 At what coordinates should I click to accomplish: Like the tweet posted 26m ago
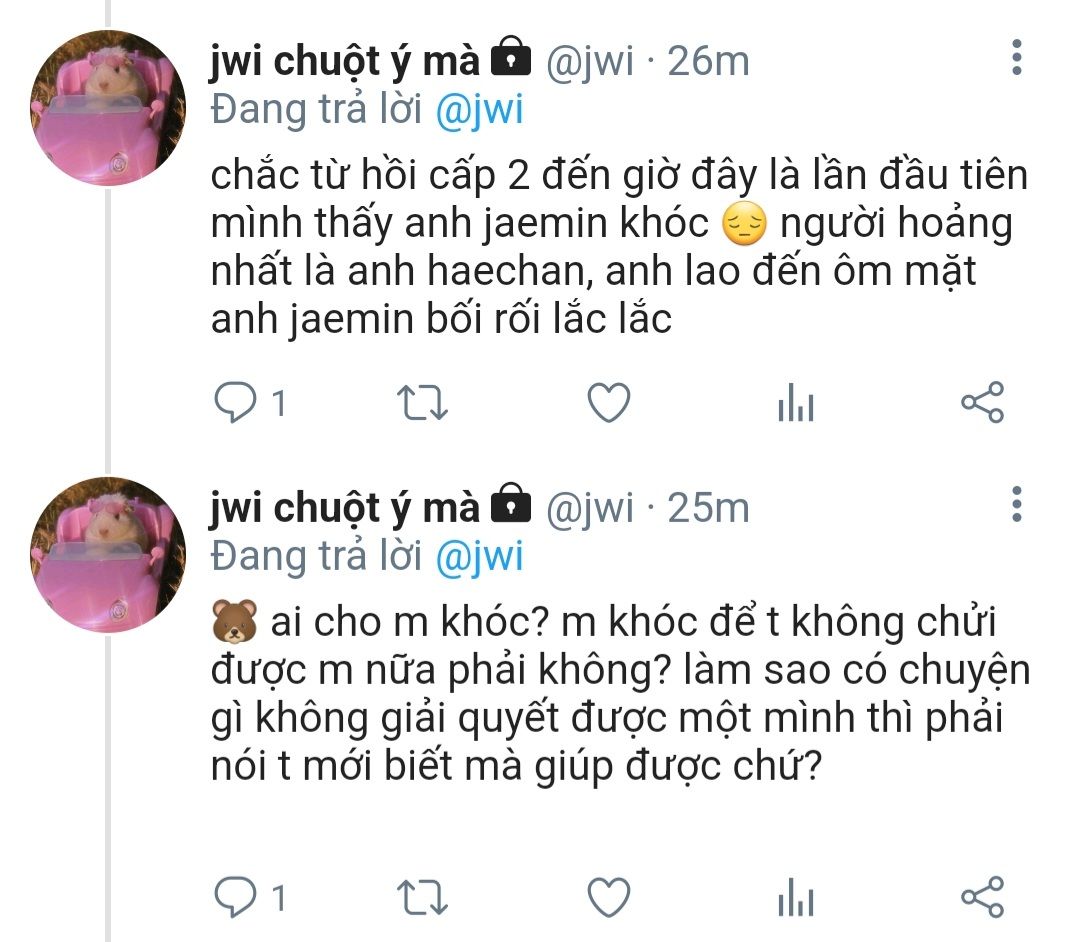pos(608,402)
